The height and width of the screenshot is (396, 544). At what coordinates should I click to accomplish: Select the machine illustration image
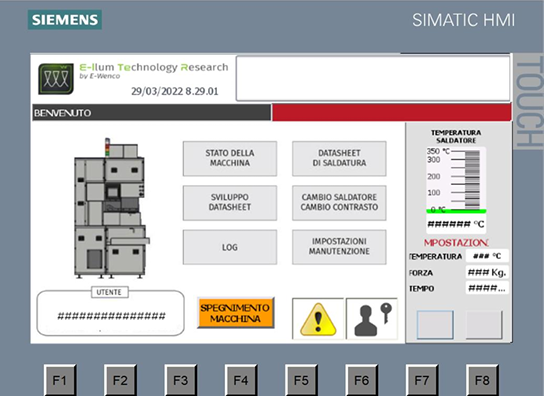click(x=111, y=208)
